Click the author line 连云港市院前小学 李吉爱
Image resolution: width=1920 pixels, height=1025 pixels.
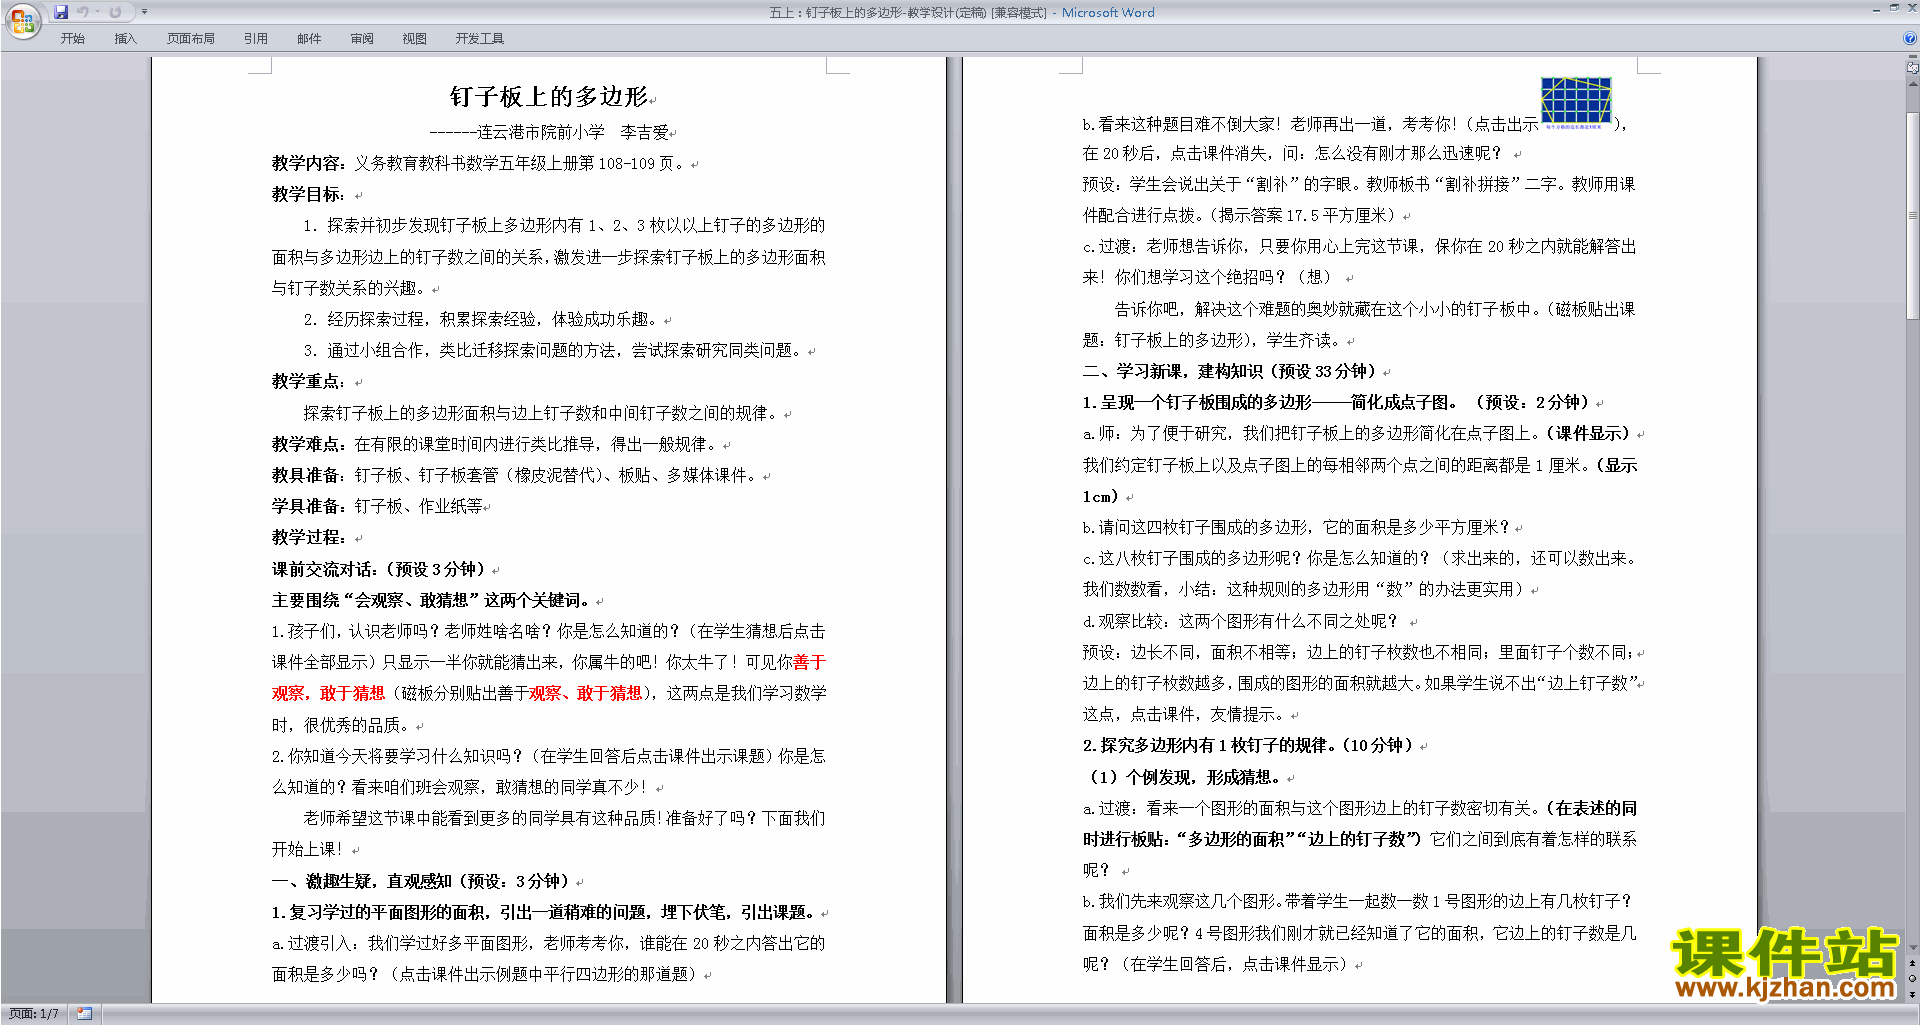tap(572, 132)
